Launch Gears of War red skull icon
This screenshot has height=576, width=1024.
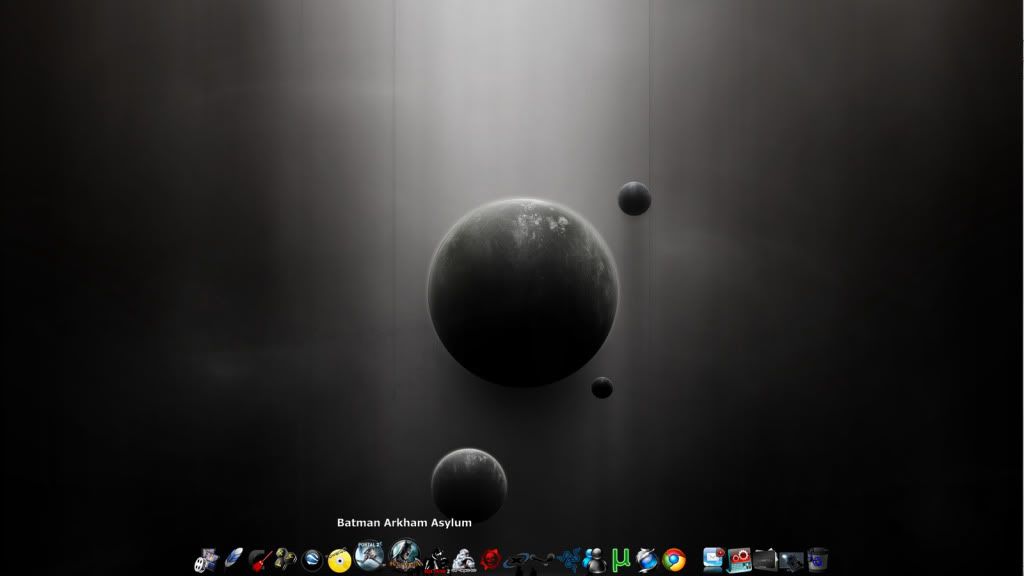point(490,560)
